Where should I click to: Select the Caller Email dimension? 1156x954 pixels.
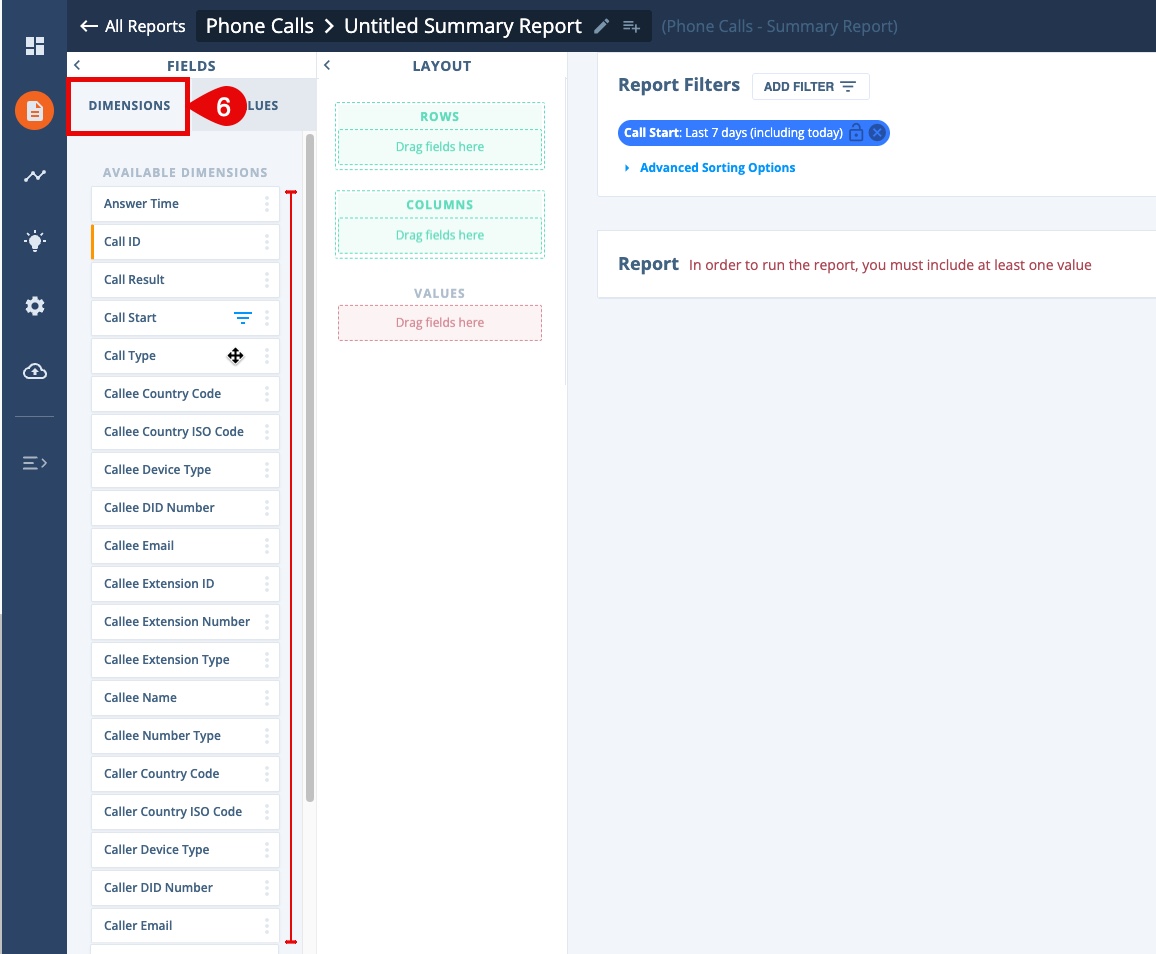point(185,925)
